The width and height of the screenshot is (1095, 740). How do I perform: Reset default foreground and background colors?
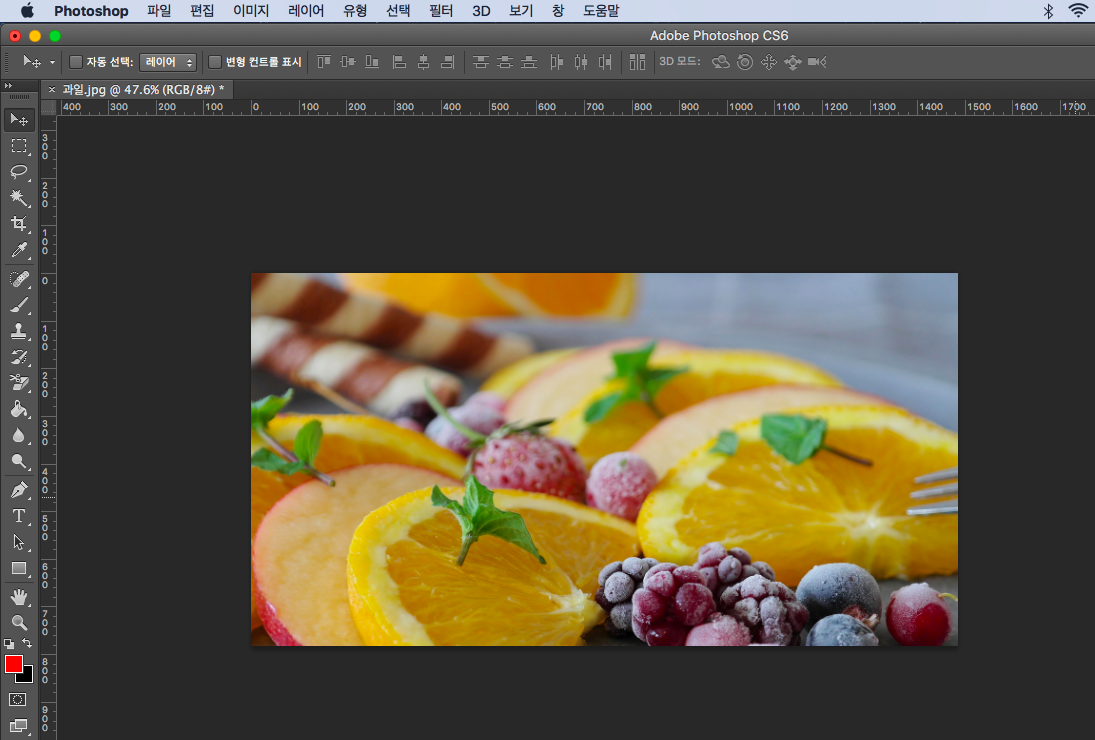(8, 644)
